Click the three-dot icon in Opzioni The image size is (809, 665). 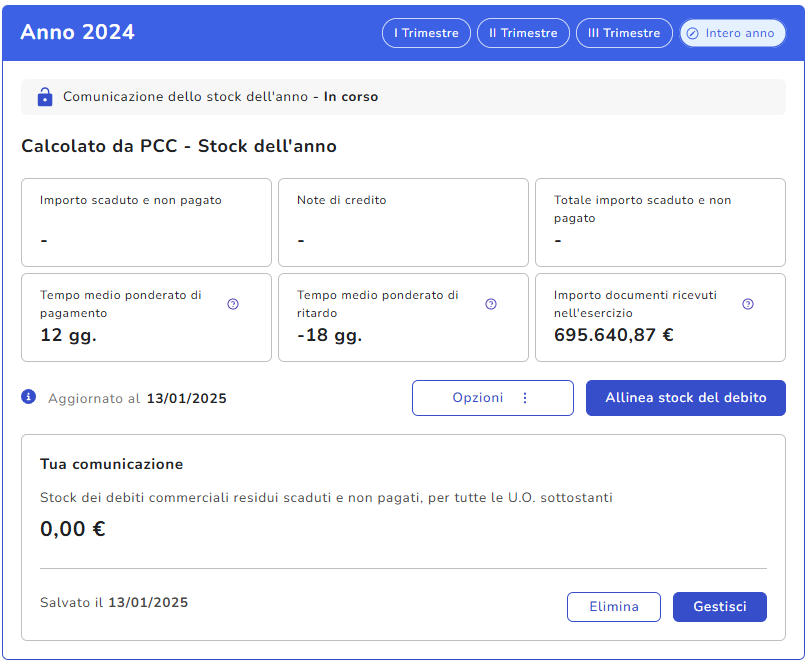pos(525,398)
